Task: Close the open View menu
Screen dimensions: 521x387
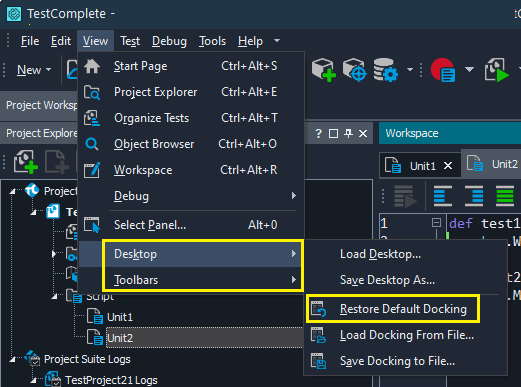Action: coord(95,41)
